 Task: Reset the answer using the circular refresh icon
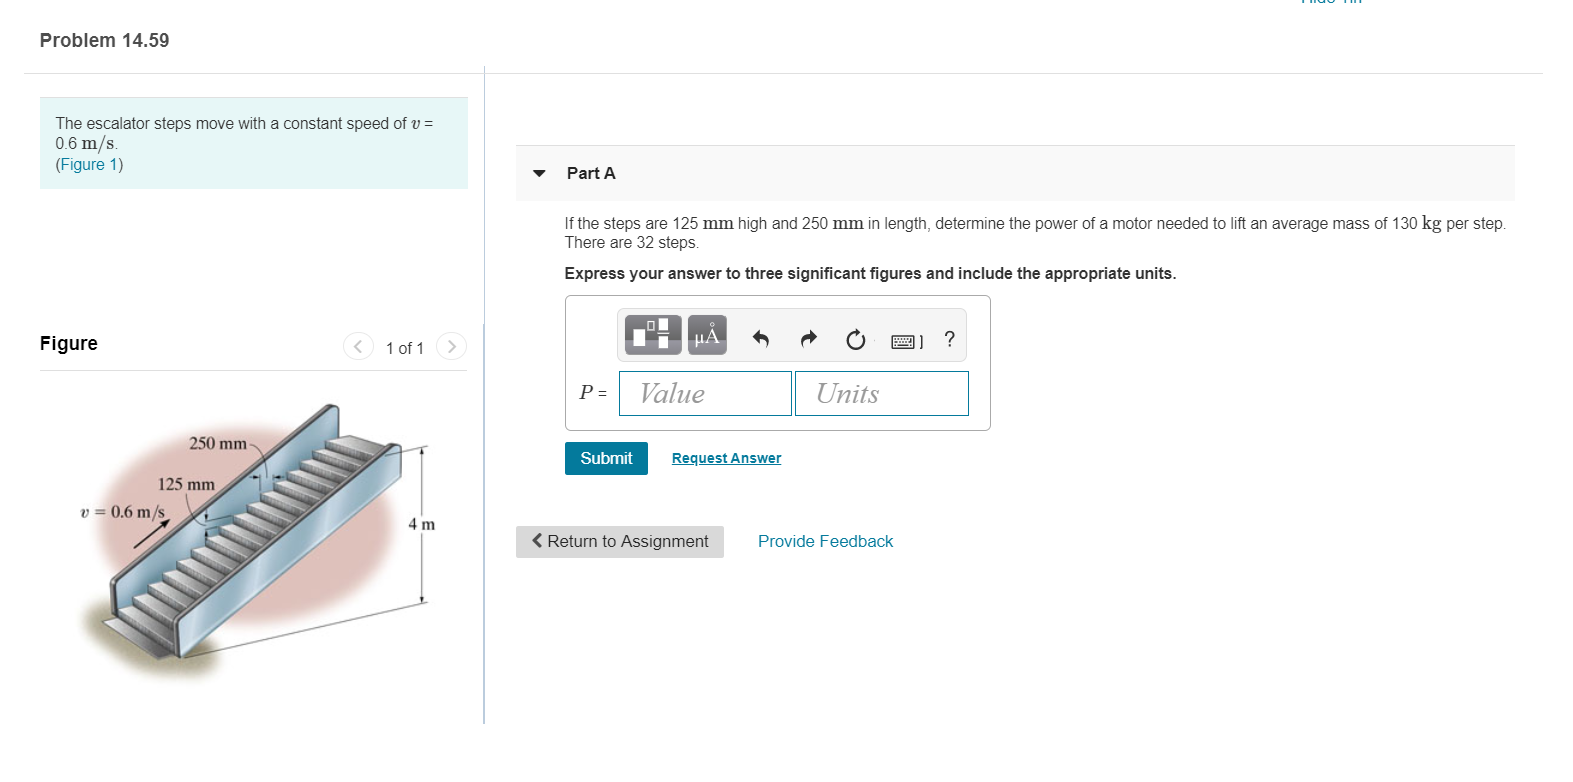855,339
